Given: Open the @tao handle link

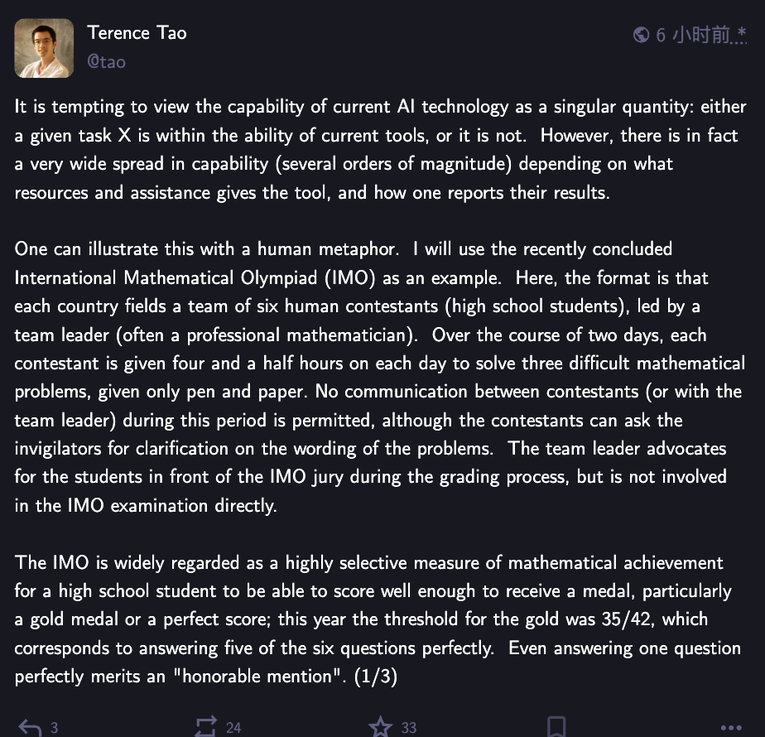Looking at the screenshot, I should [x=106, y=62].
